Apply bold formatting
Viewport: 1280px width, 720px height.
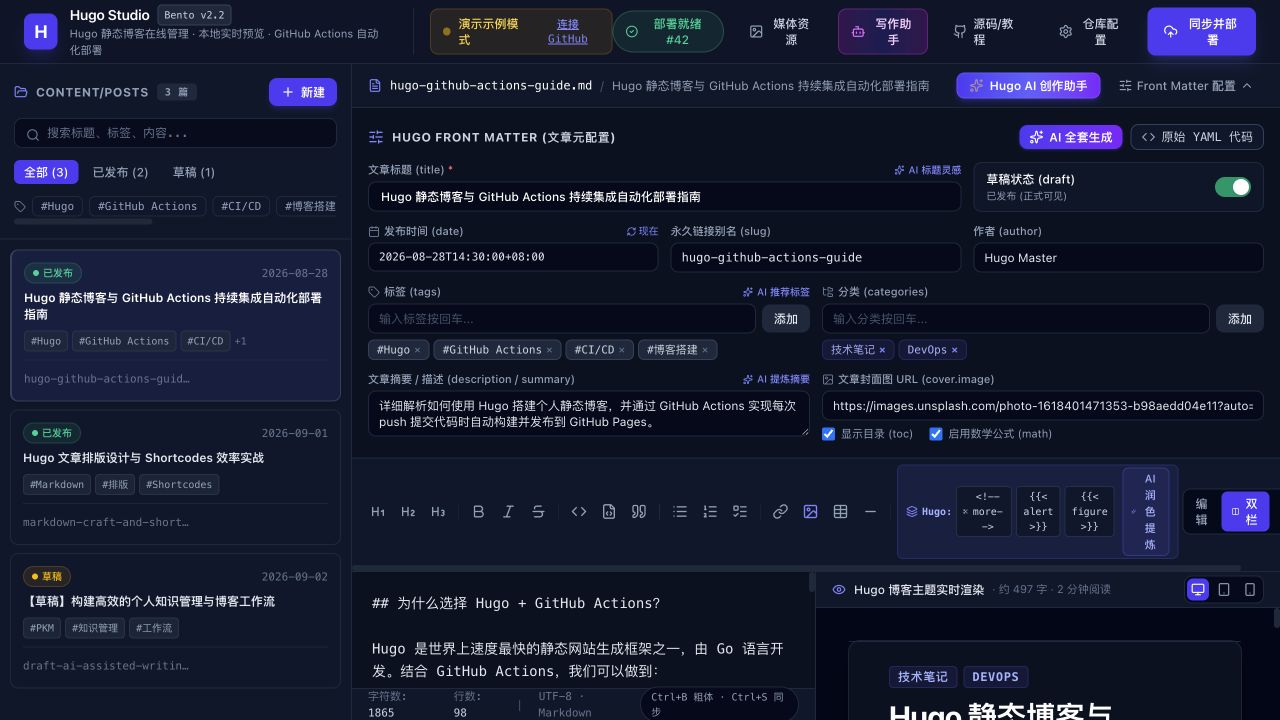coord(478,512)
